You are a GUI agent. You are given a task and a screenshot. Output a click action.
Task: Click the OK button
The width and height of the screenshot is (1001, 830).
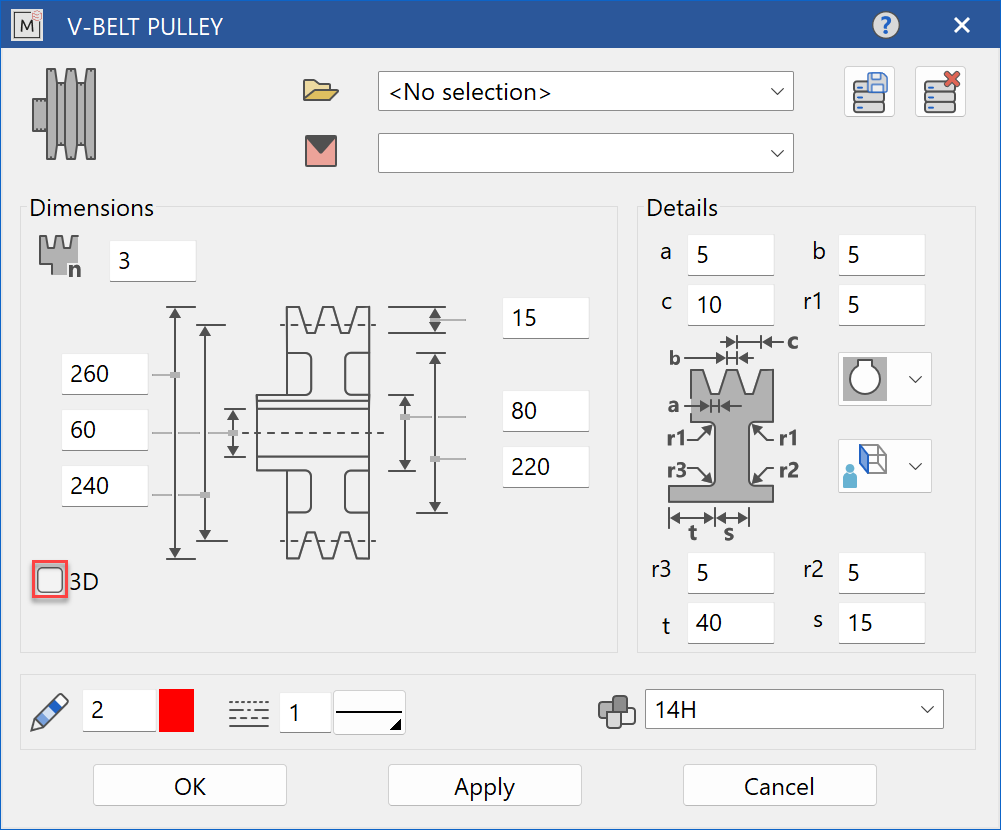coord(190,785)
